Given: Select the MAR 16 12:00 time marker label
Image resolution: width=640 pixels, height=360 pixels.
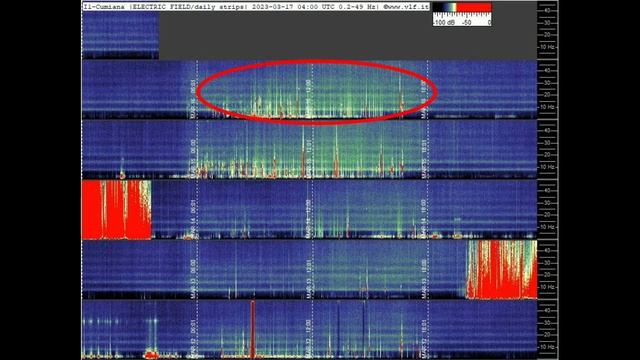Looking at the screenshot, I should 309,99.
